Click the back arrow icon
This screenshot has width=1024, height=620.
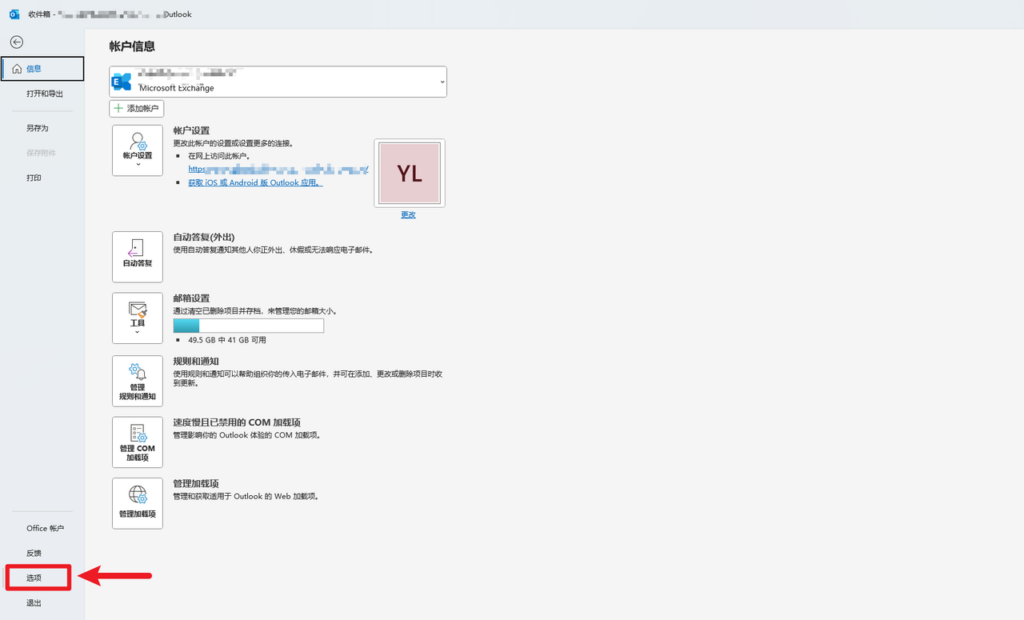(16, 42)
